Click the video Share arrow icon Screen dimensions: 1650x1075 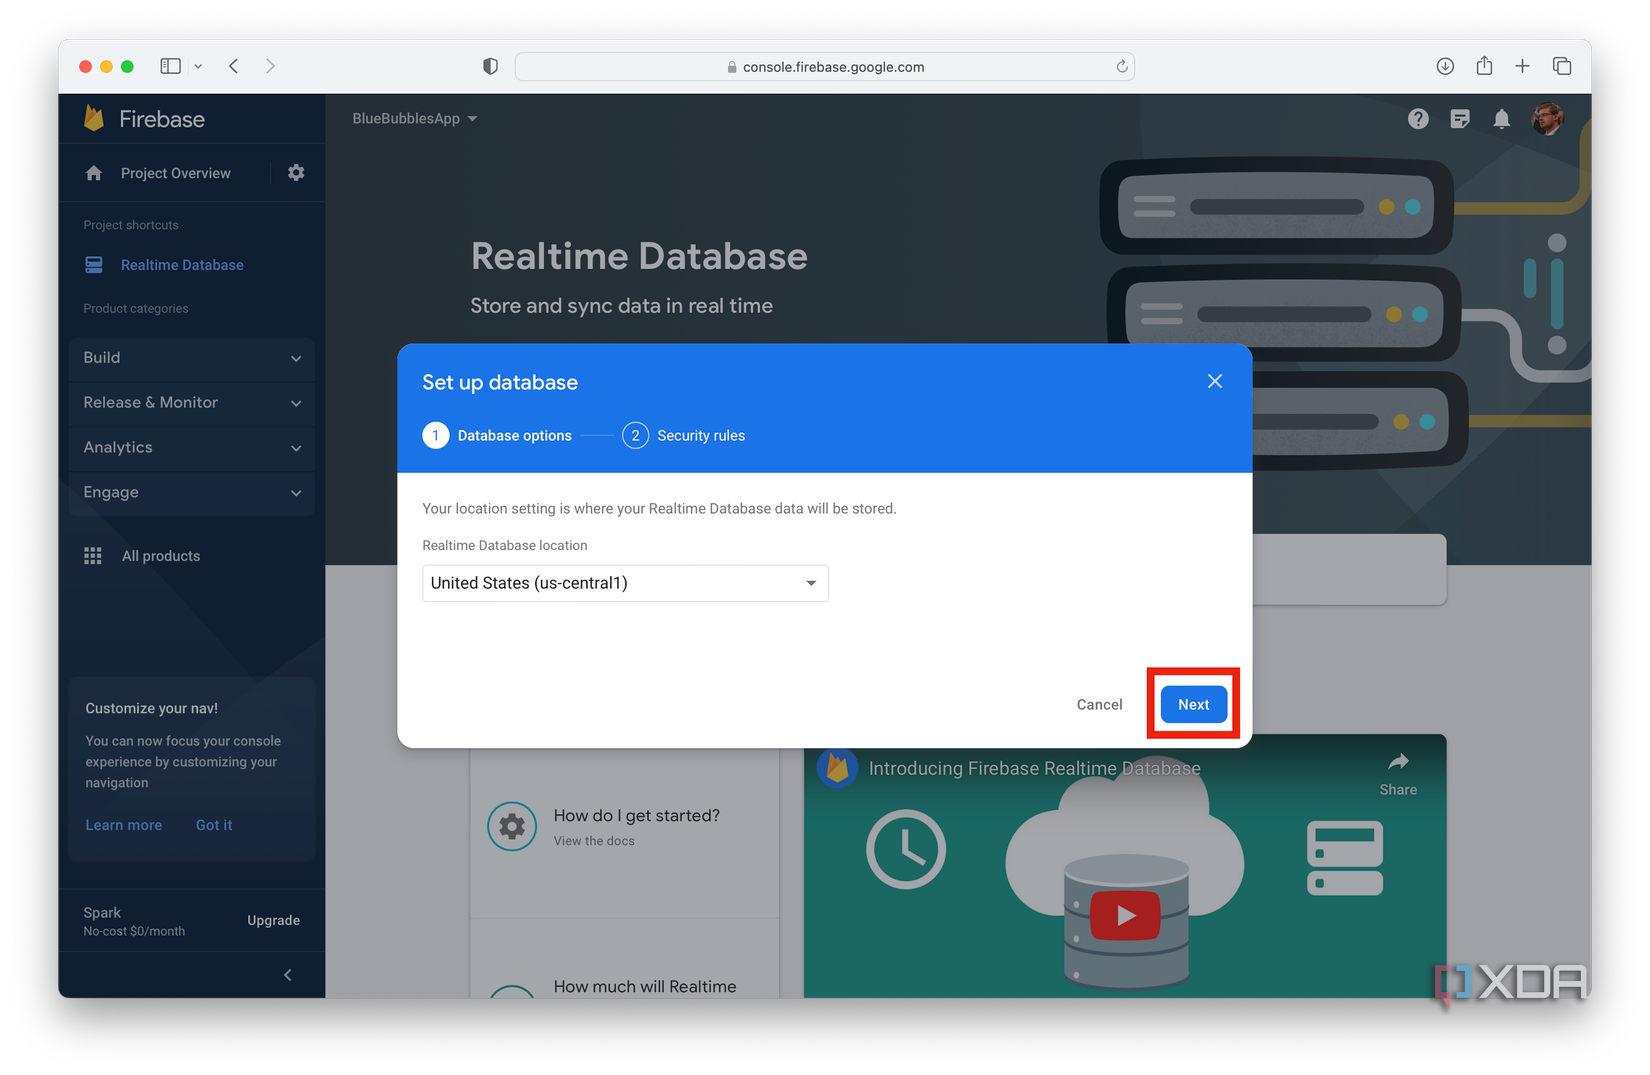point(1398,762)
